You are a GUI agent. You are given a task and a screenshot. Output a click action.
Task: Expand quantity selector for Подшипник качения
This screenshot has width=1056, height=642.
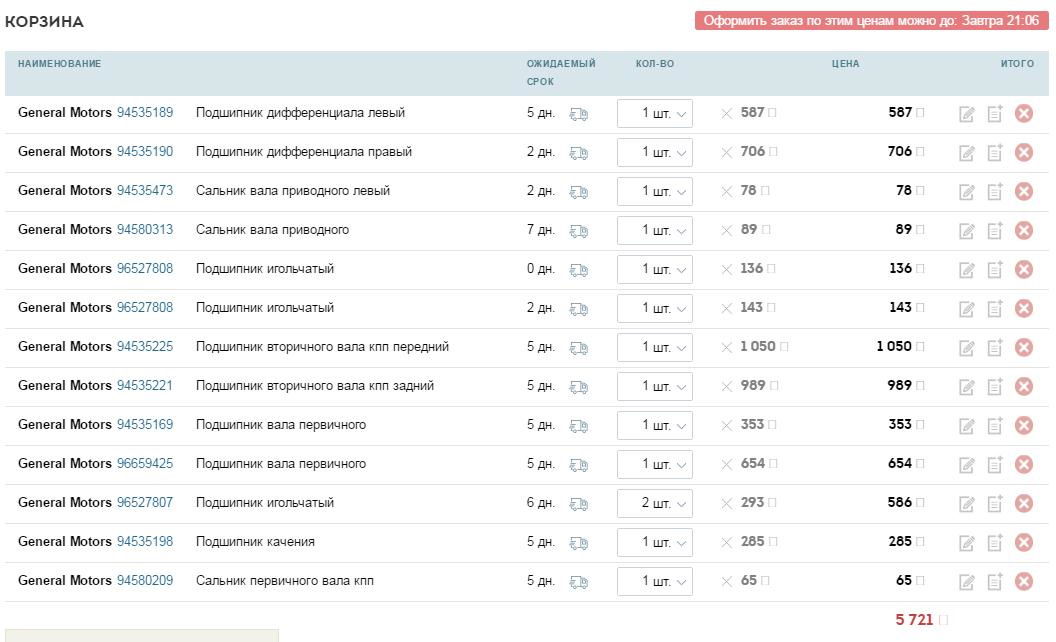coord(655,541)
